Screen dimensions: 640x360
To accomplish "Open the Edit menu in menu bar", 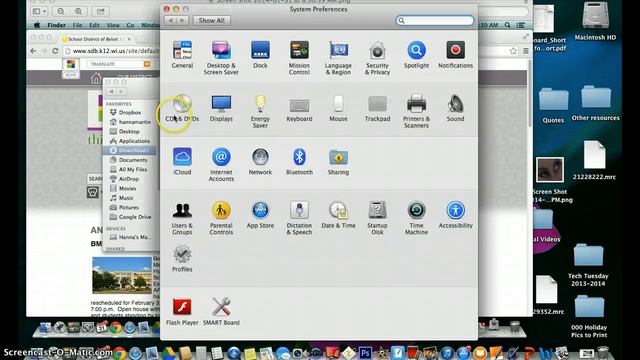I will tap(94, 25).
